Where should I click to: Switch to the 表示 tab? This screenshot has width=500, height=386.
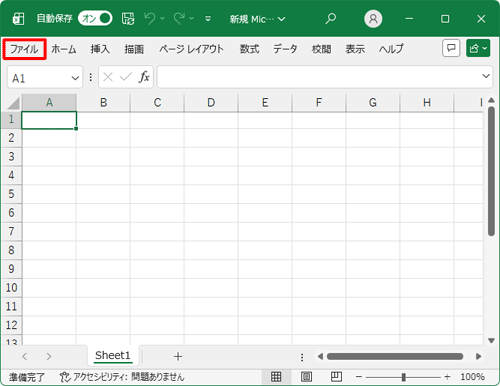[355, 49]
